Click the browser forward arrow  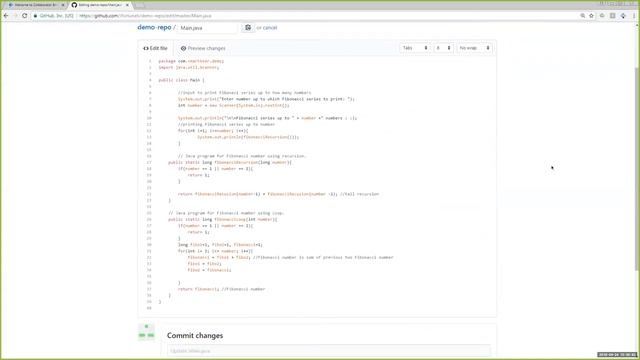click(15, 16)
